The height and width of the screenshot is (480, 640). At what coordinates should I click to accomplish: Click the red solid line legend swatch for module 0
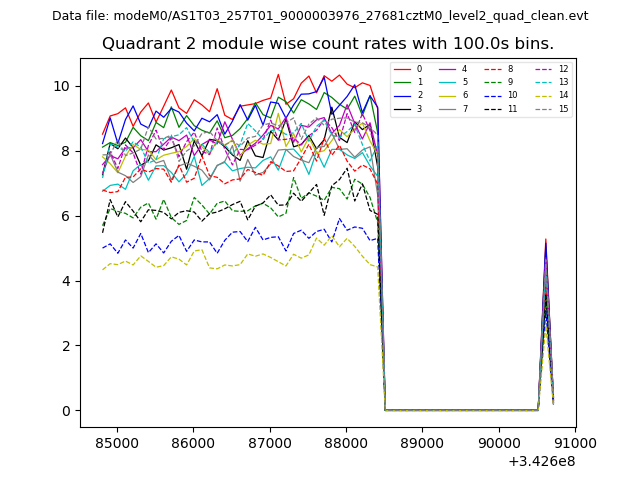tap(402, 69)
